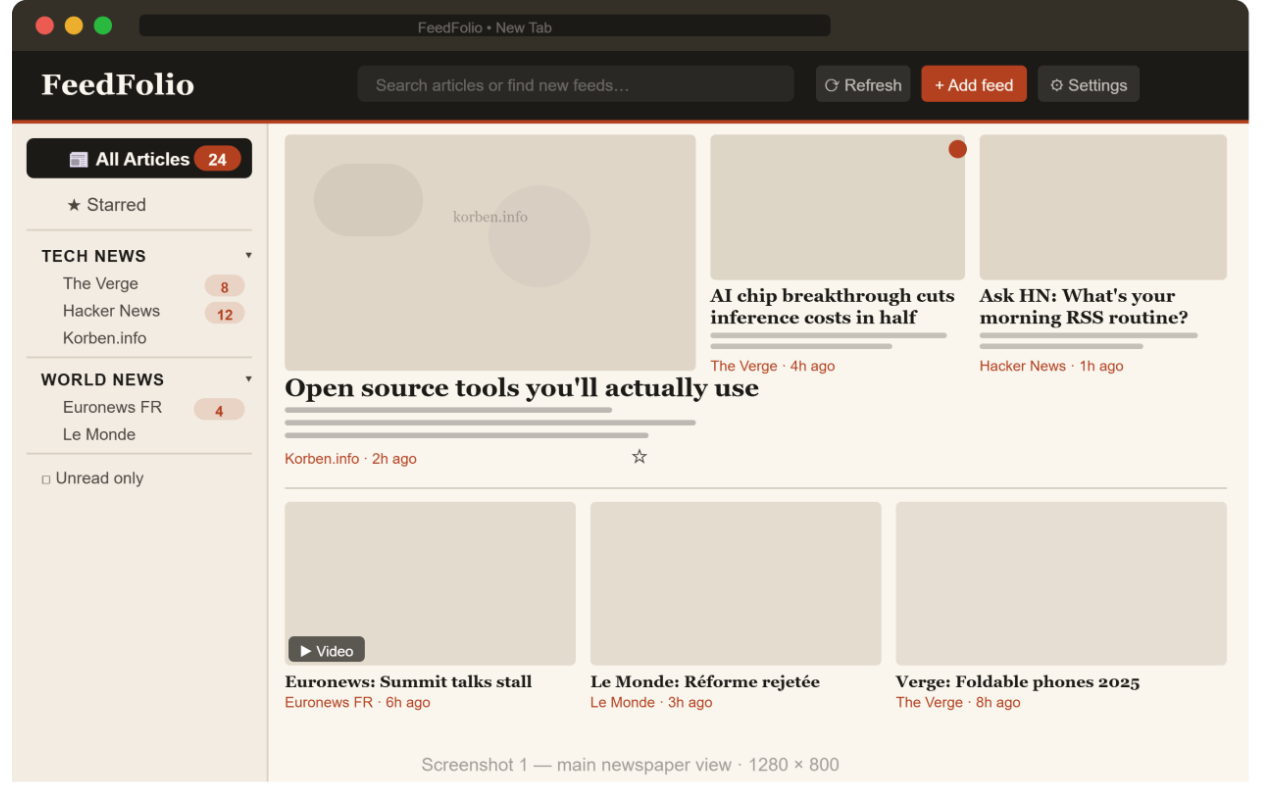Open headline "AI chip breakthrough cuts inference costs"
The height and width of the screenshot is (800, 1280).
833,307
